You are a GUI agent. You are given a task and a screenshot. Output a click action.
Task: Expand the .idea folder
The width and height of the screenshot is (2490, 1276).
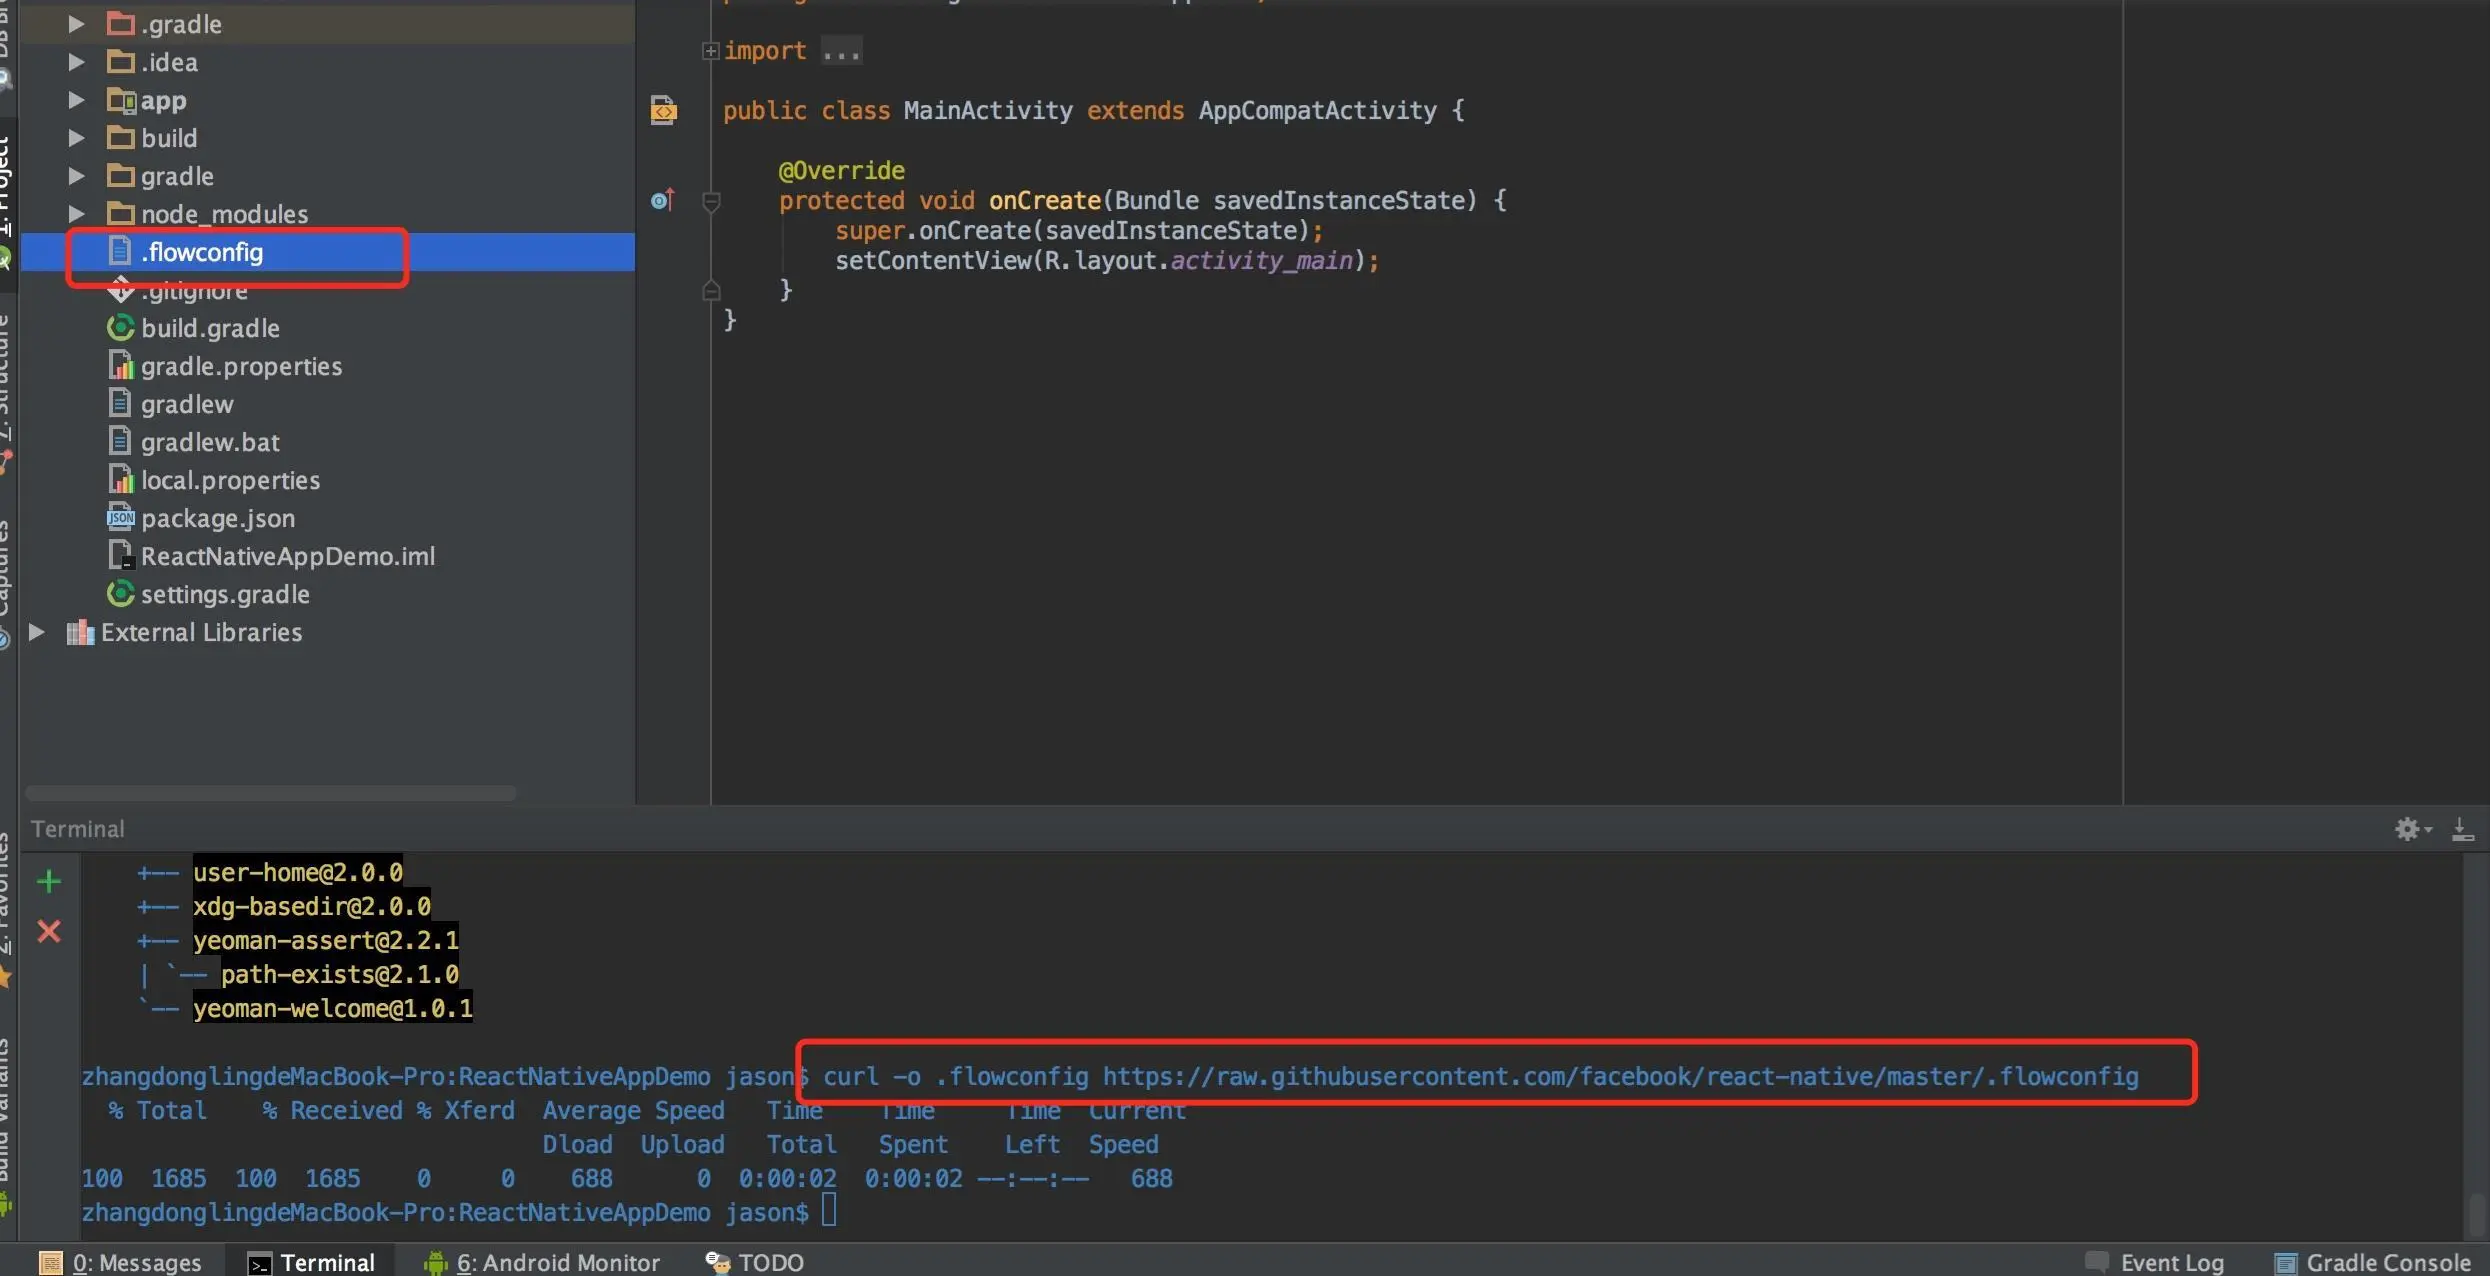tap(76, 62)
